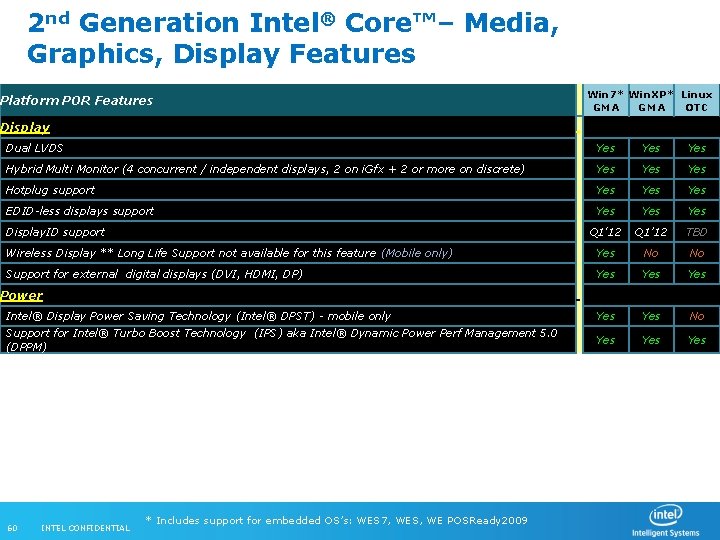720x540 pixels.
Task: Click the footnote about embedded OS support
Action: (x=336, y=520)
